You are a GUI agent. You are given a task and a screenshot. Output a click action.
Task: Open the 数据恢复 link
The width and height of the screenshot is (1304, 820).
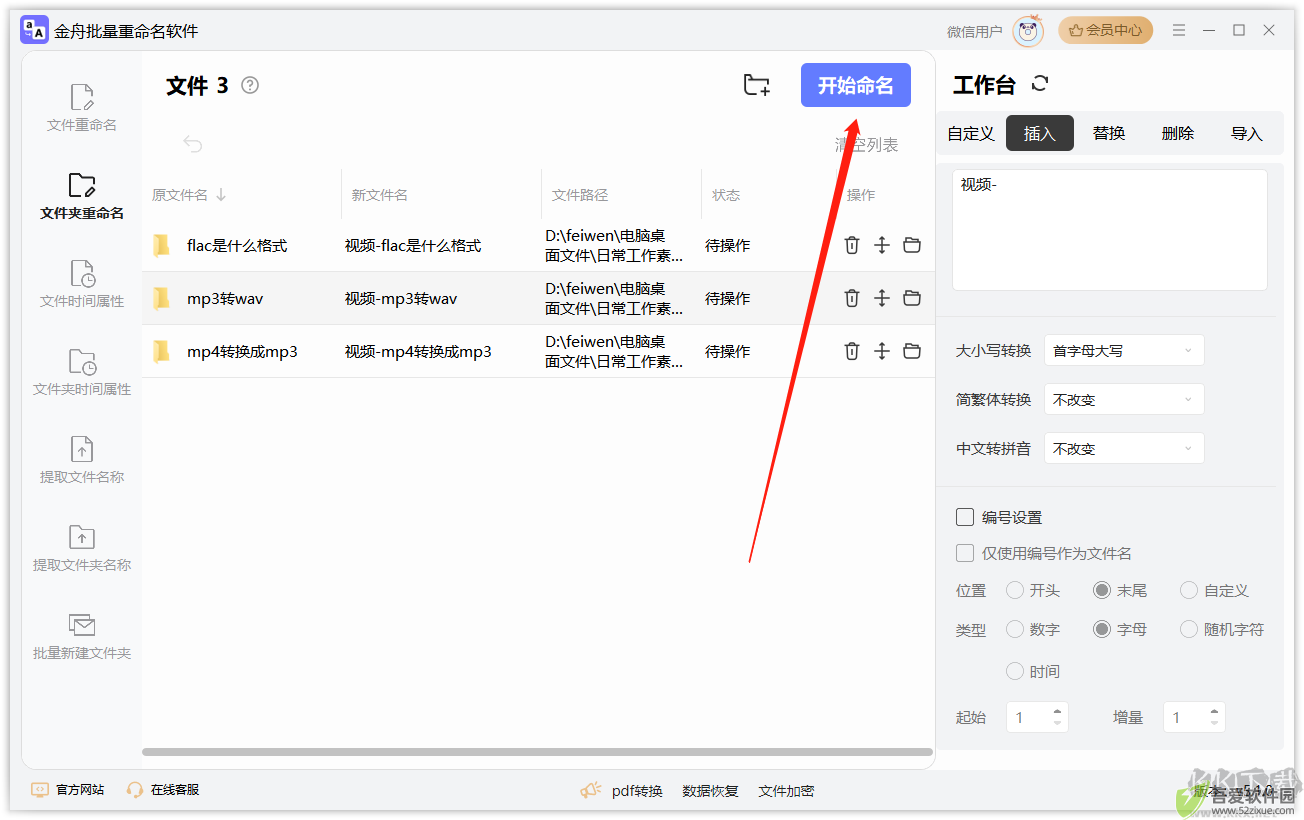pos(710,791)
